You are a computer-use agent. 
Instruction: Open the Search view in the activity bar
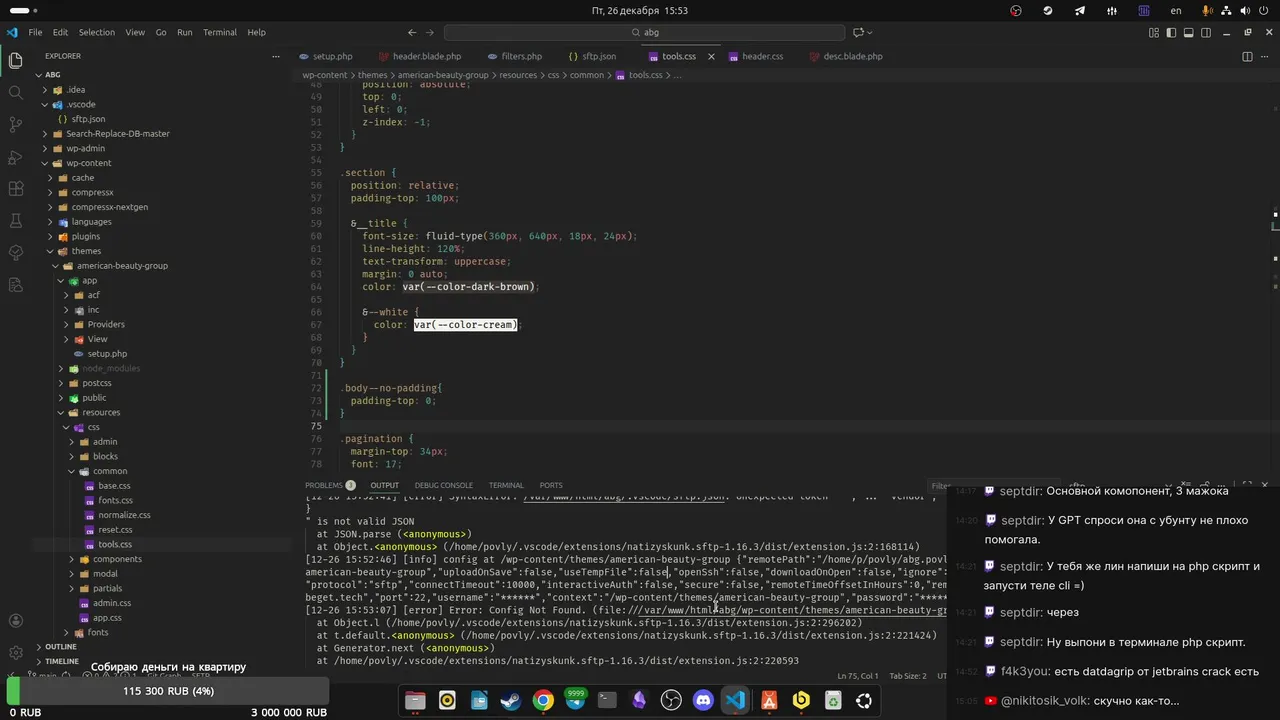(x=15, y=93)
